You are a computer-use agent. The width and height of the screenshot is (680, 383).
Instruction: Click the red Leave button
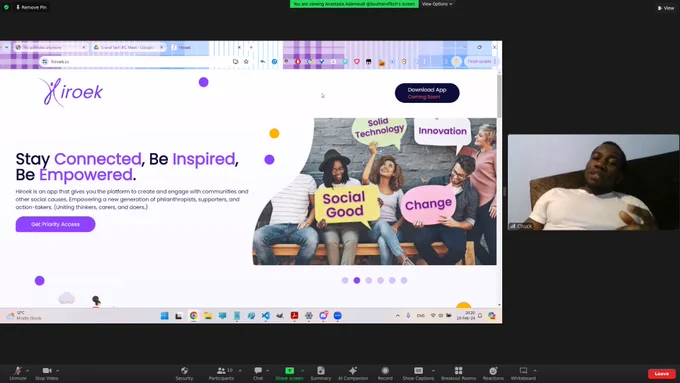coord(662,373)
